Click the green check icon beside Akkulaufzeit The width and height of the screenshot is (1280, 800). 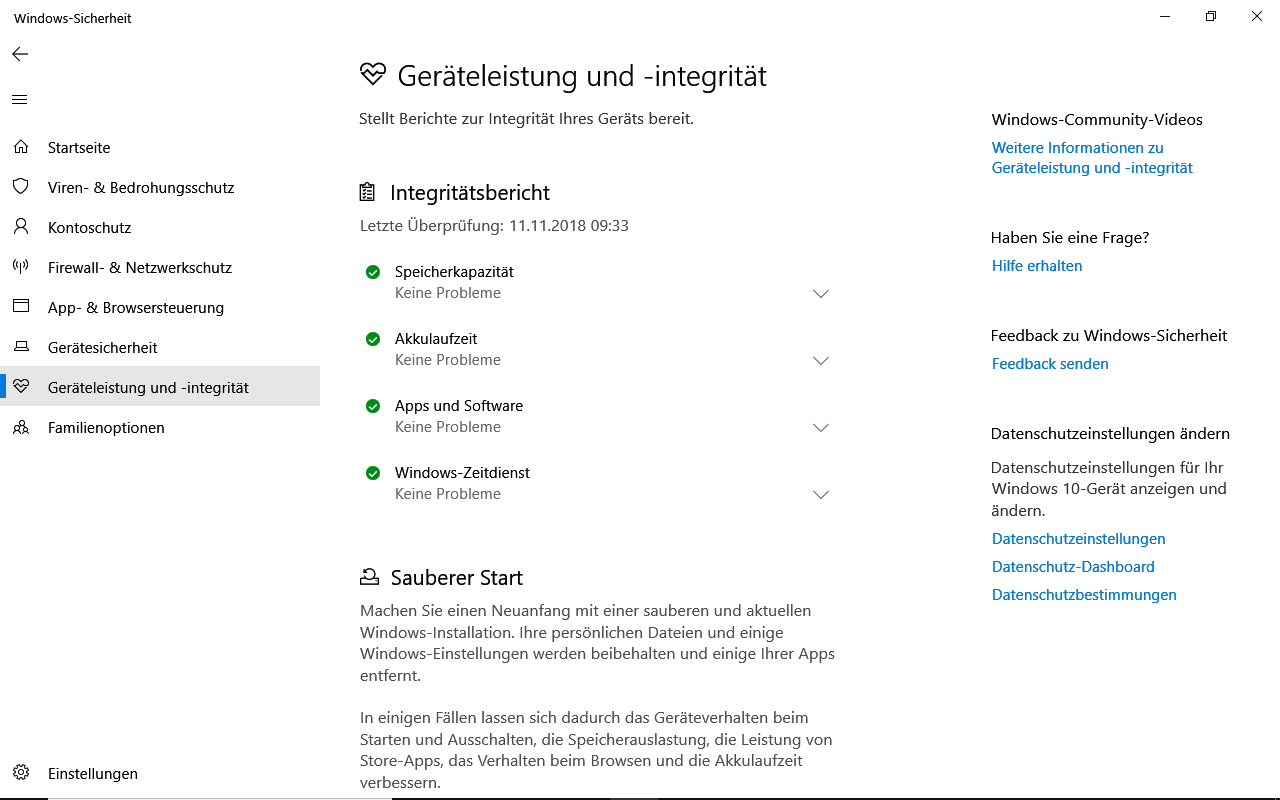(x=373, y=339)
